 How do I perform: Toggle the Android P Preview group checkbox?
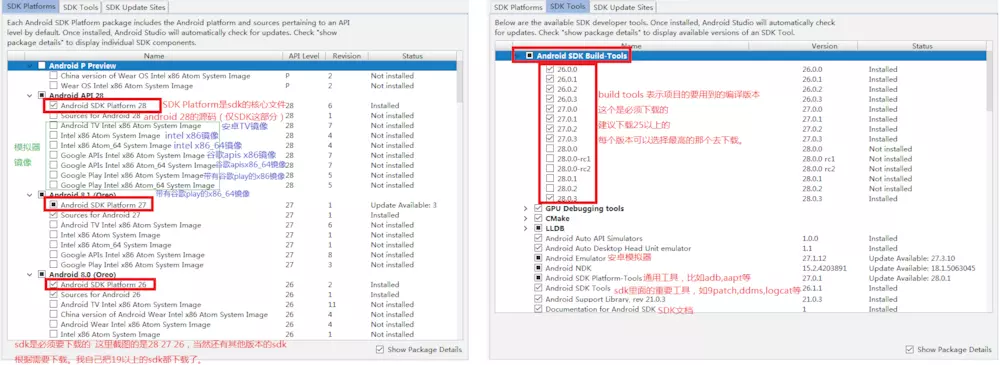[41, 66]
